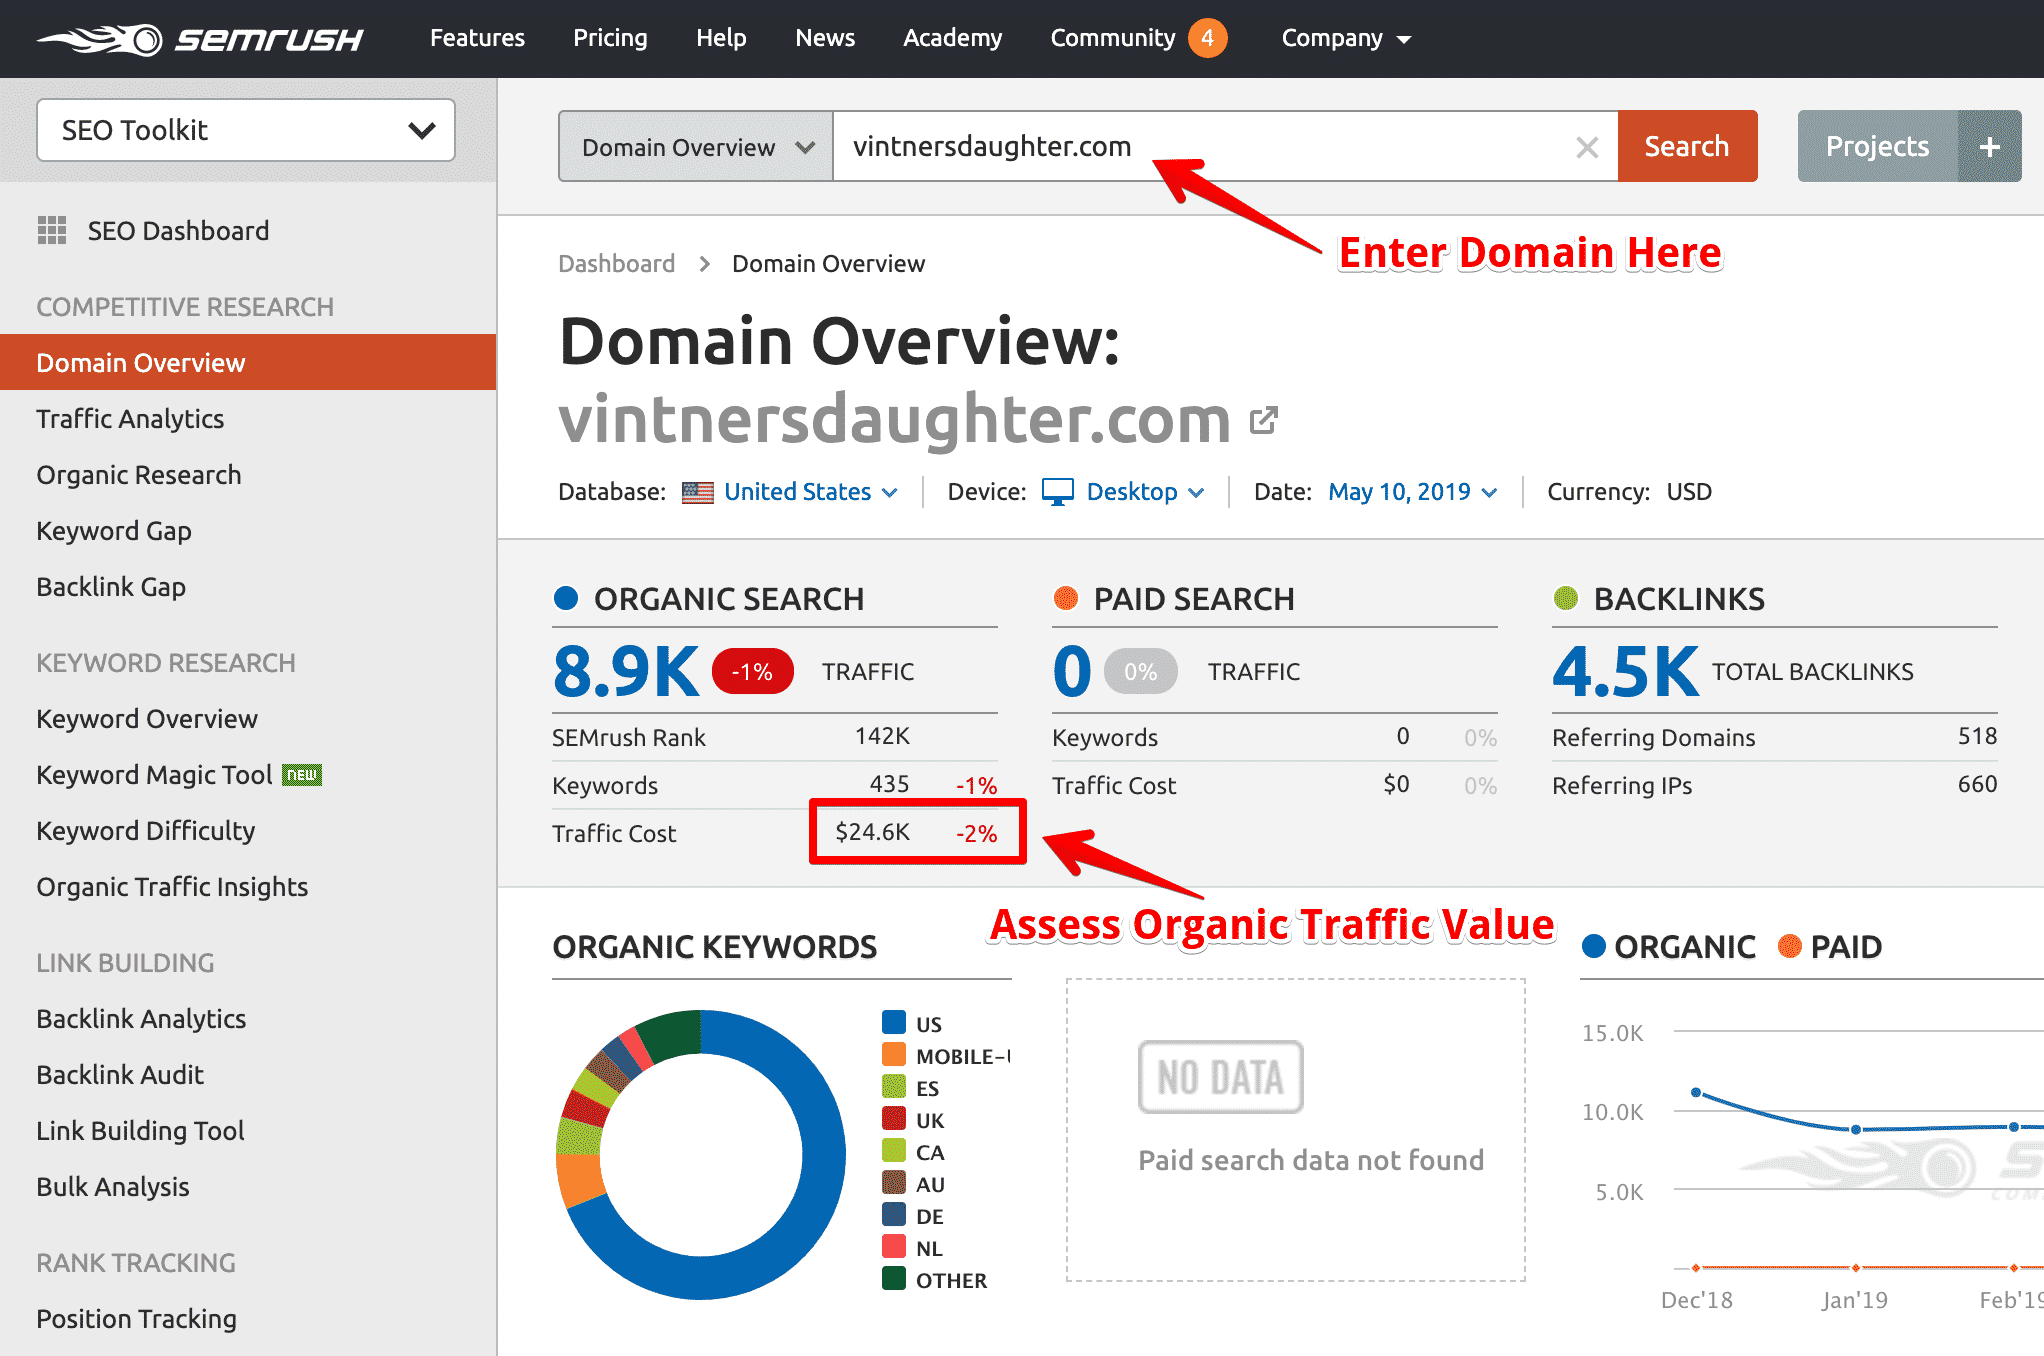Click the Dashboard breadcrumb link

click(x=616, y=264)
